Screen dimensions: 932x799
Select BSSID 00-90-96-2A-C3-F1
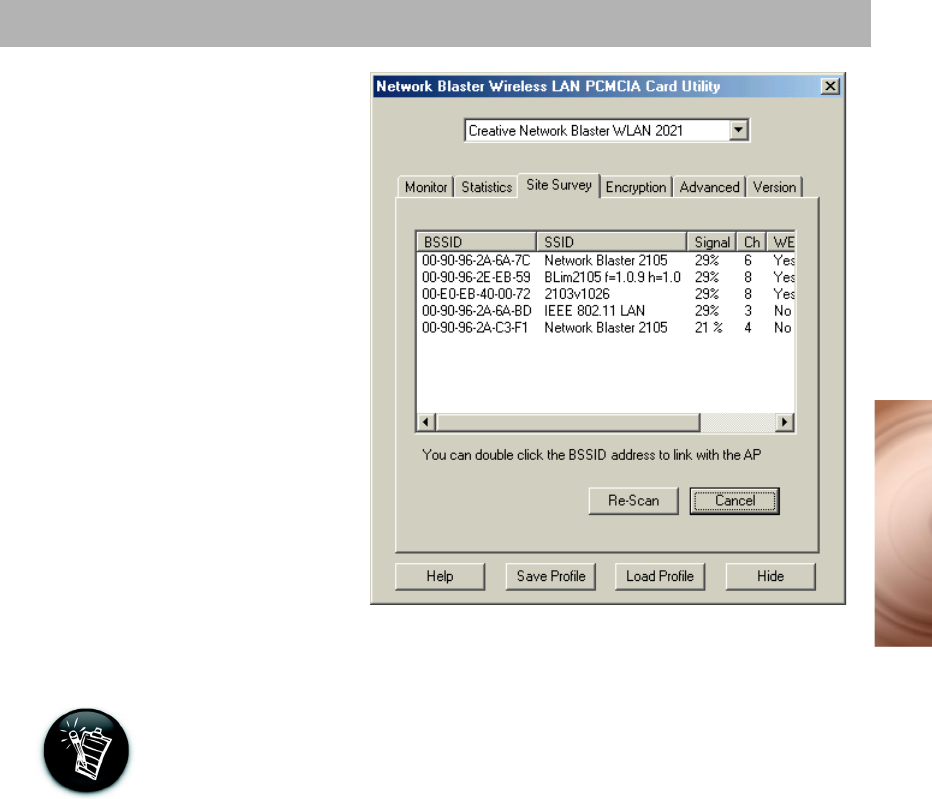pyautogui.click(x=474, y=328)
